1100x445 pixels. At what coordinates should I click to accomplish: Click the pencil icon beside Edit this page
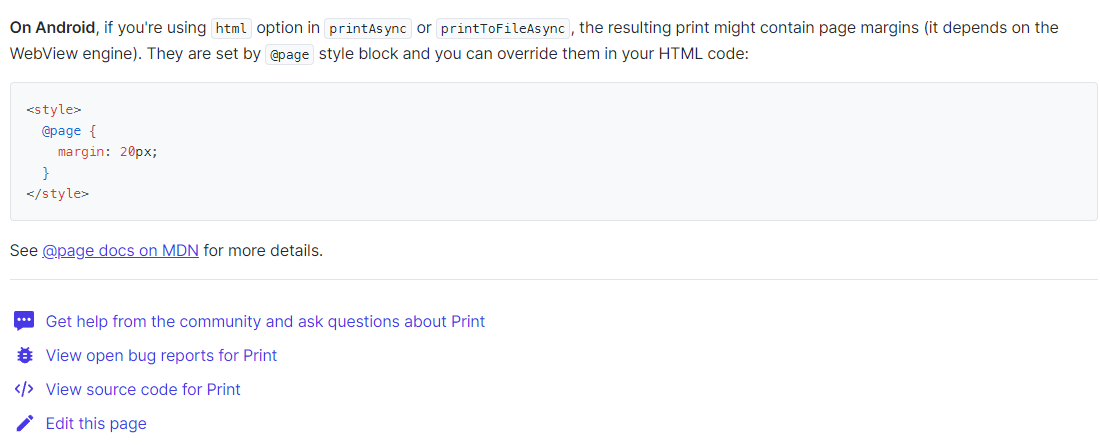pyautogui.click(x=25, y=423)
